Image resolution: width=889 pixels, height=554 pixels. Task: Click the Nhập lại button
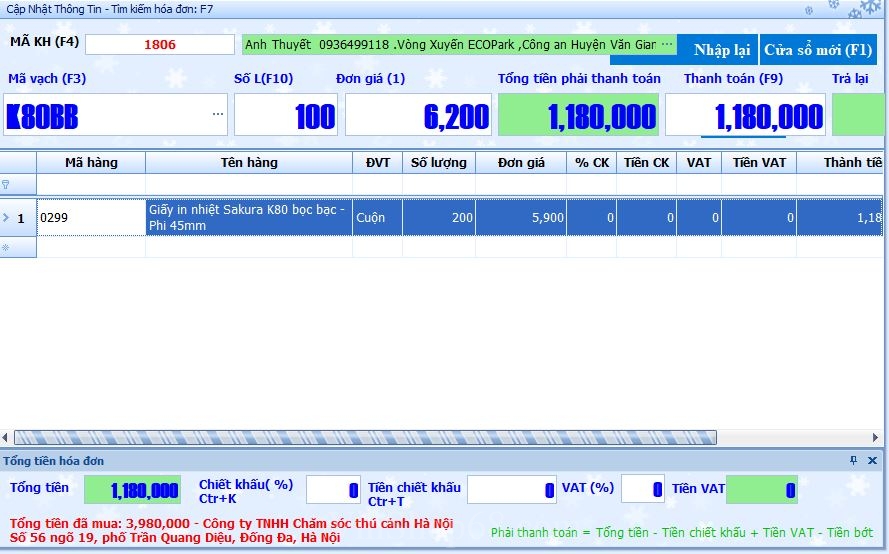[x=721, y=50]
